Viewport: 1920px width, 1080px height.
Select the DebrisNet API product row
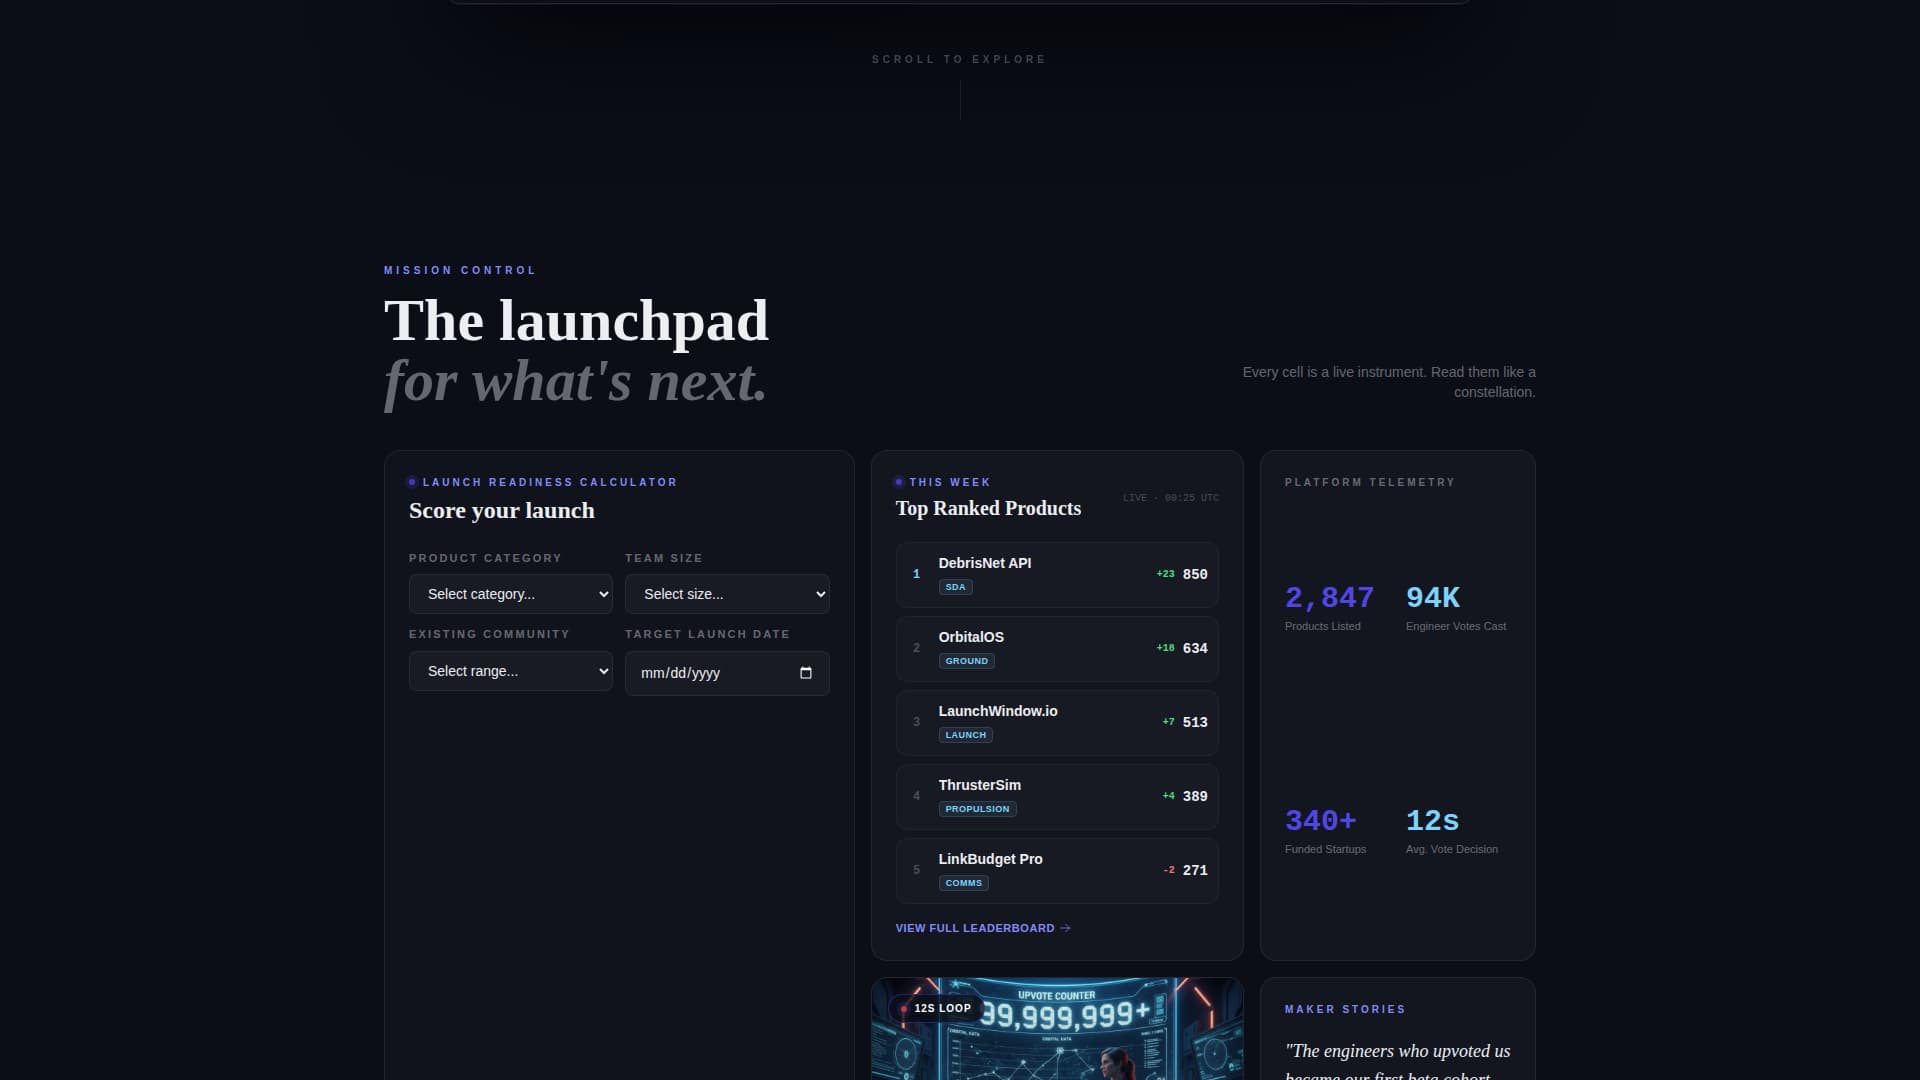point(1057,575)
